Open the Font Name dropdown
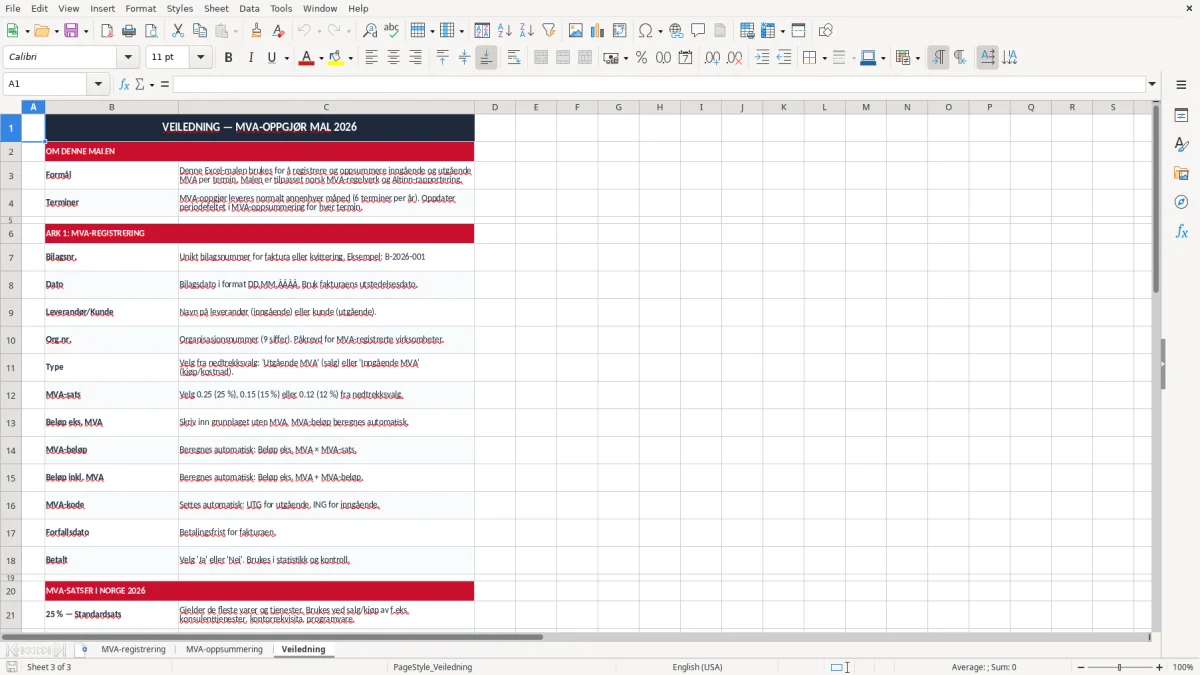1200x675 pixels. (x=127, y=58)
